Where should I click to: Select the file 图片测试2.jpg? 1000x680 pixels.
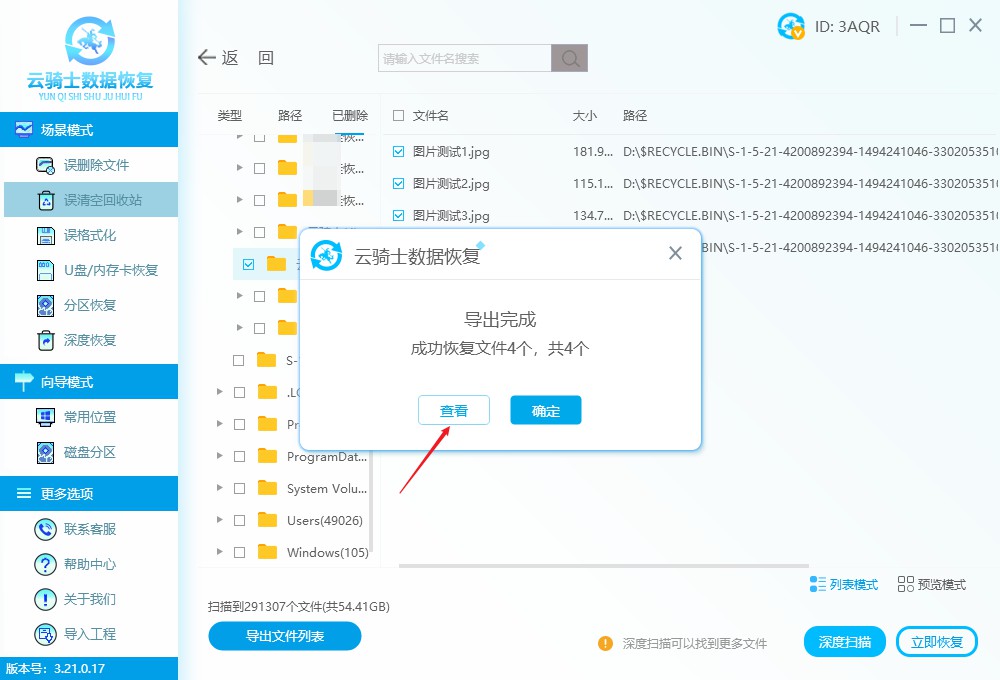(x=452, y=184)
